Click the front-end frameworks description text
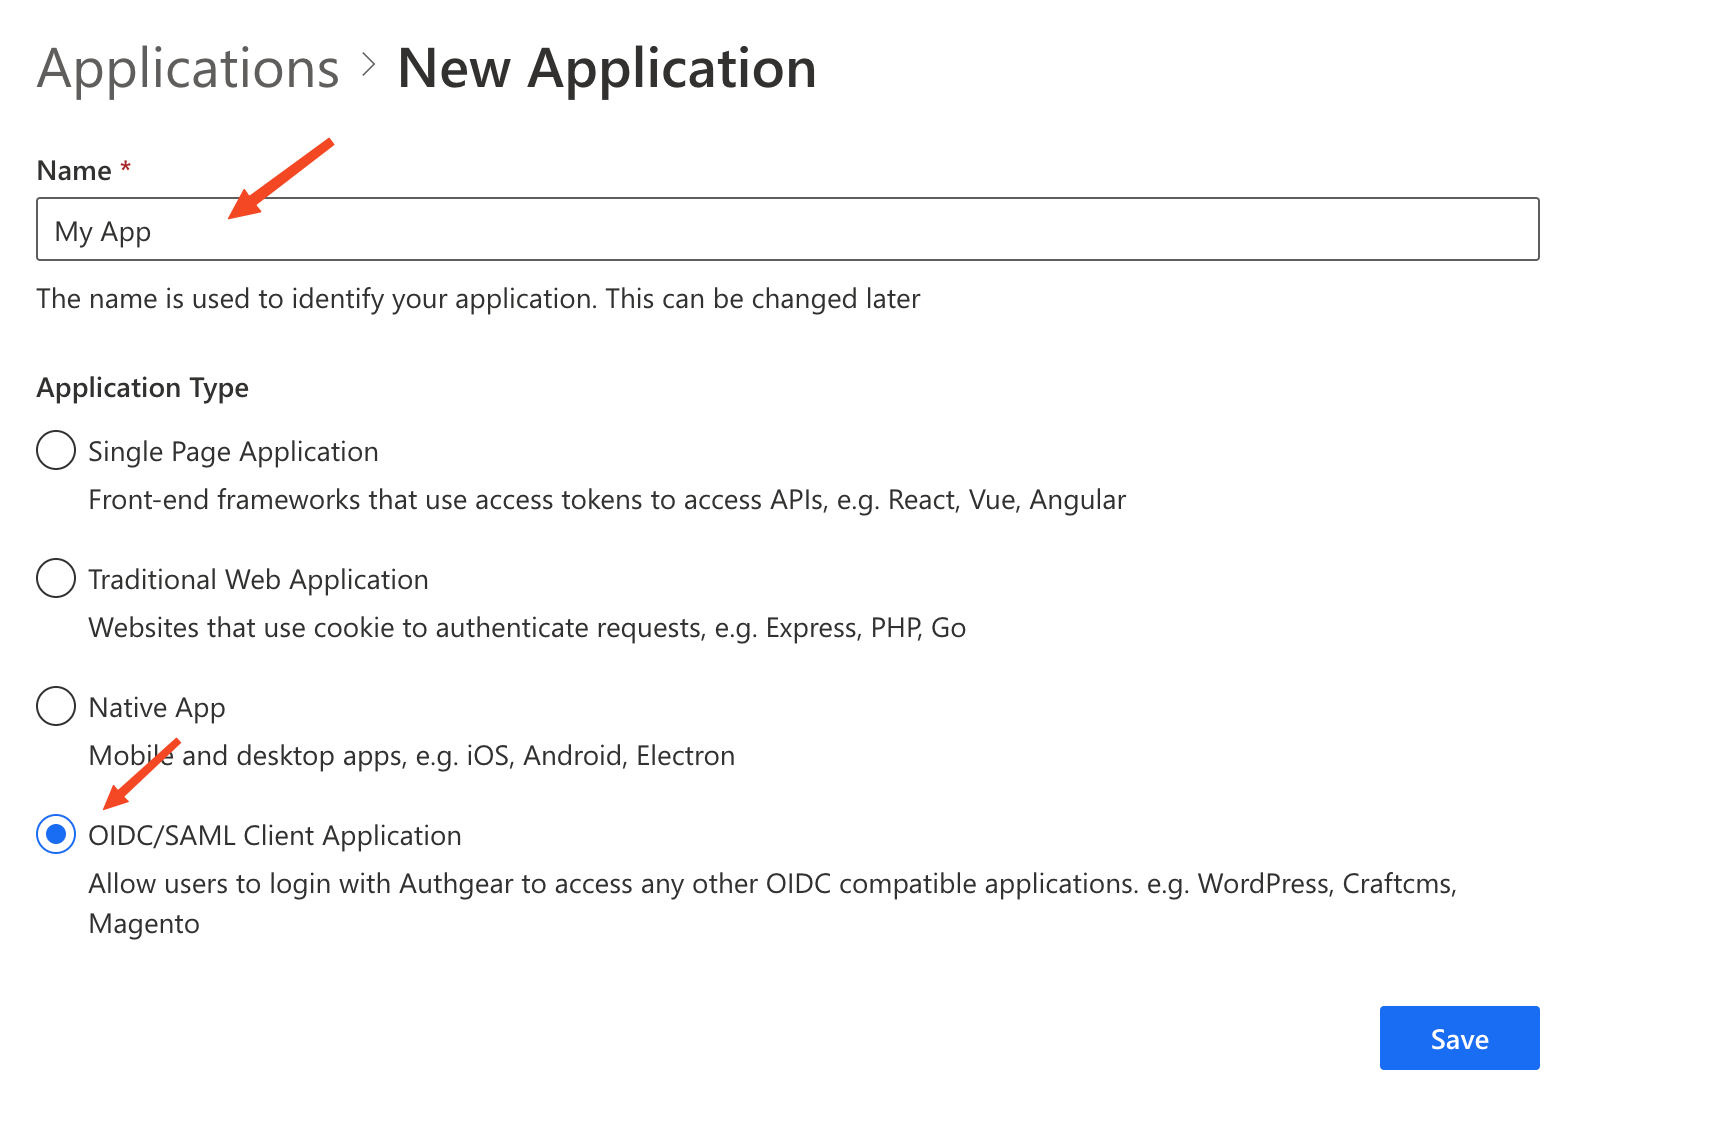The image size is (1712, 1140). (x=607, y=500)
